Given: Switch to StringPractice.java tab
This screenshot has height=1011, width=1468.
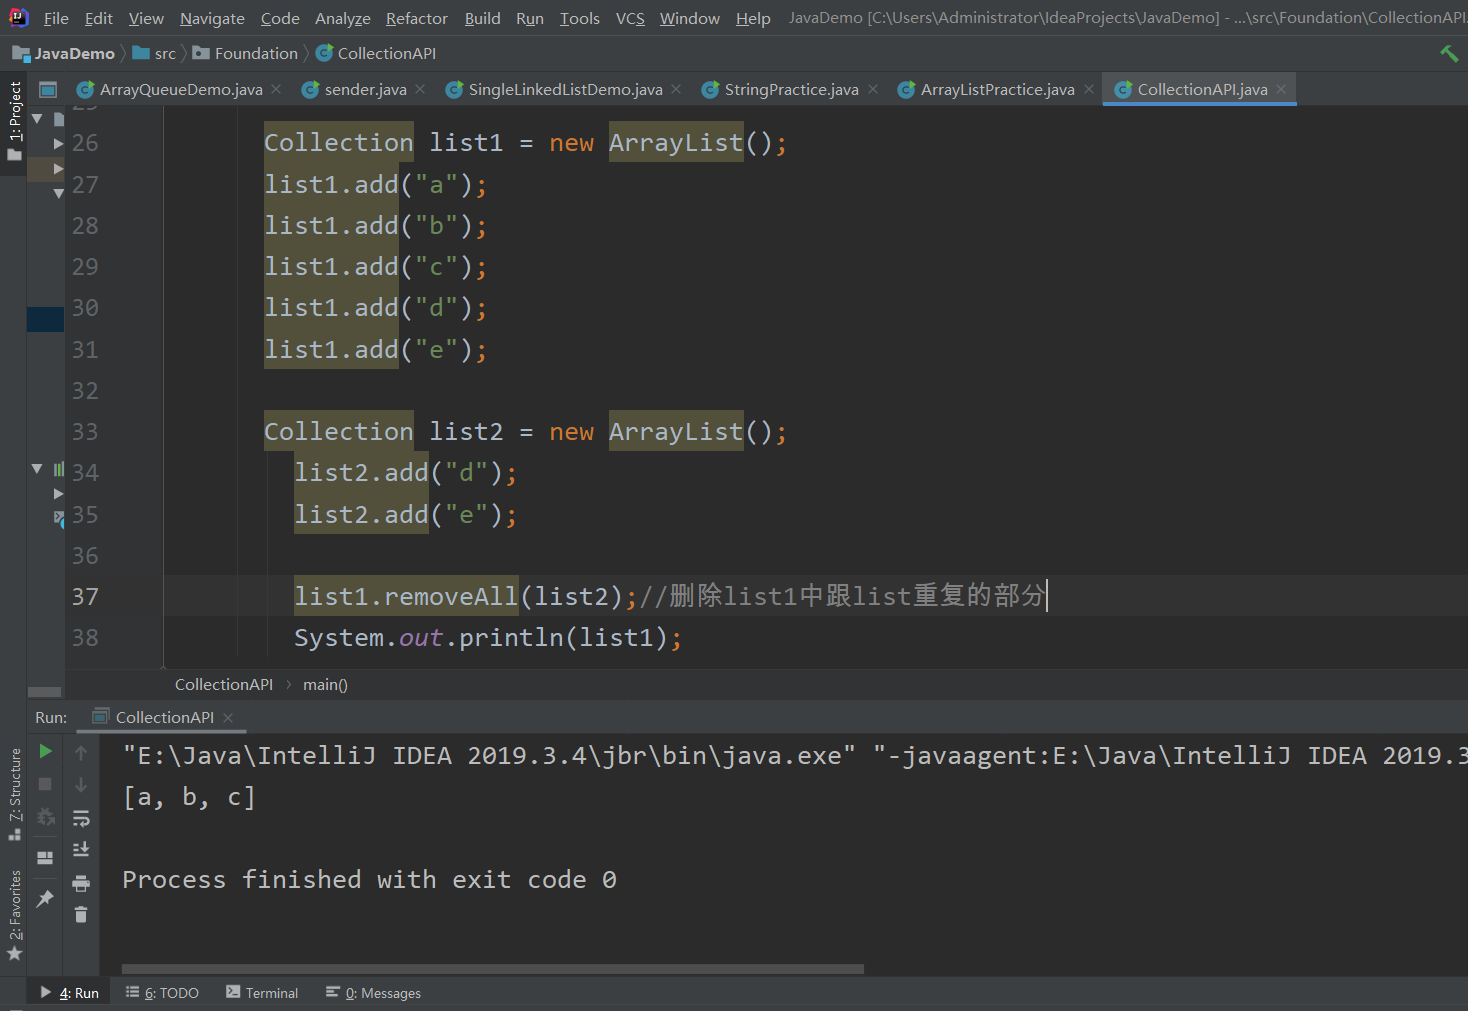Looking at the screenshot, I should coord(791,90).
